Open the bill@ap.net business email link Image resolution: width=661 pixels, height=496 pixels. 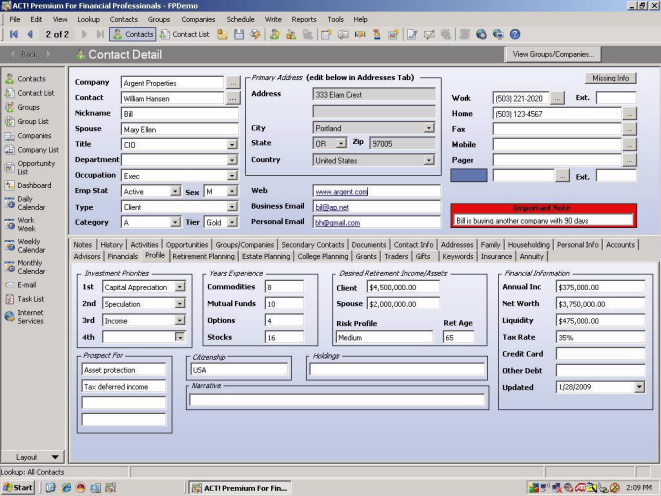coord(332,207)
